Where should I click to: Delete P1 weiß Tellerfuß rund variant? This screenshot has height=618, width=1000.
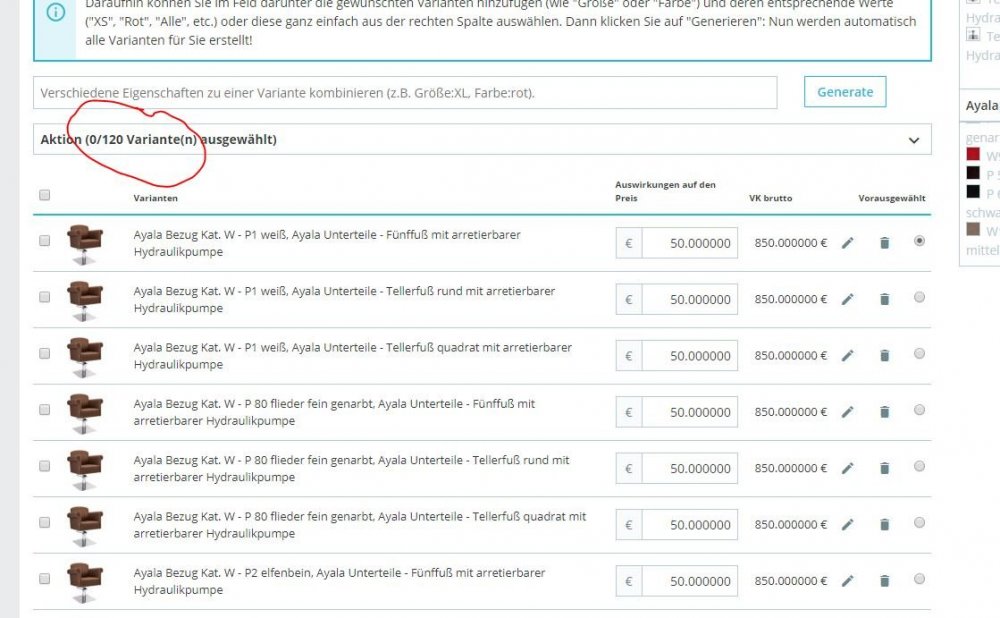coord(885,299)
